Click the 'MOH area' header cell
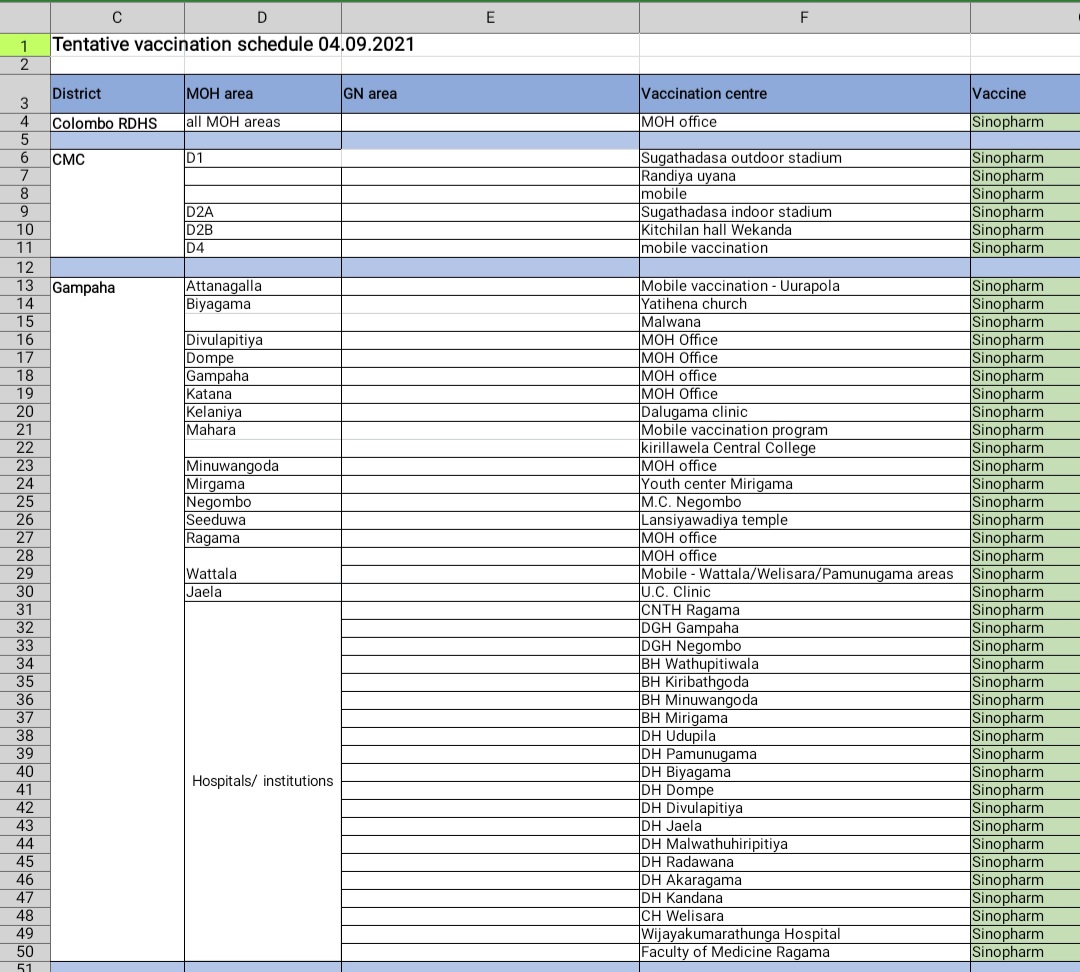Image resolution: width=1080 pixels, height=972 pixels. (x=262, y=94)
